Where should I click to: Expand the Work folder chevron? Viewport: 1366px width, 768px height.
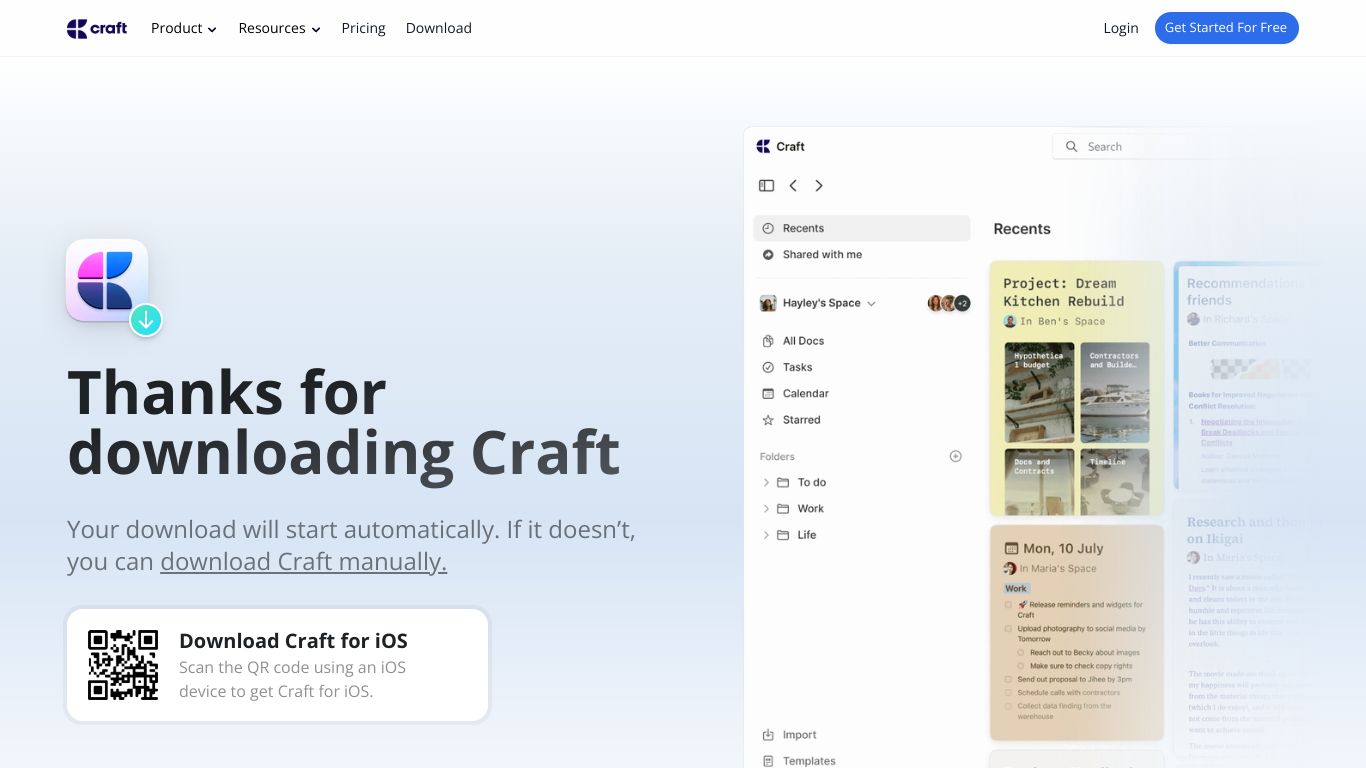click(767, 509)
